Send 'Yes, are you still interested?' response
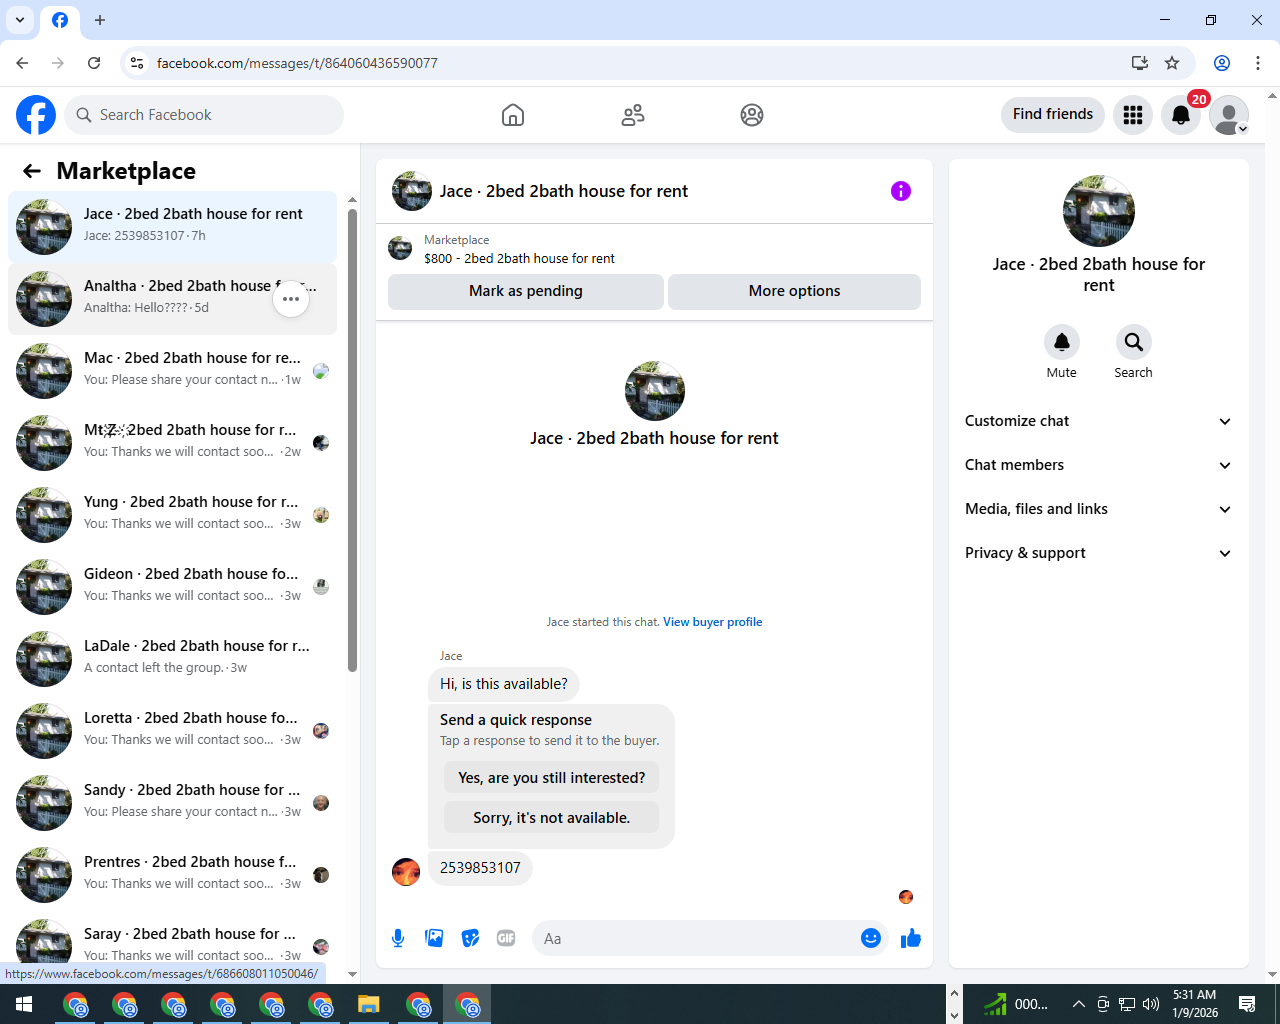Image resolution: width=1280 pixels, height=1024 pixels. coord(552,778)
